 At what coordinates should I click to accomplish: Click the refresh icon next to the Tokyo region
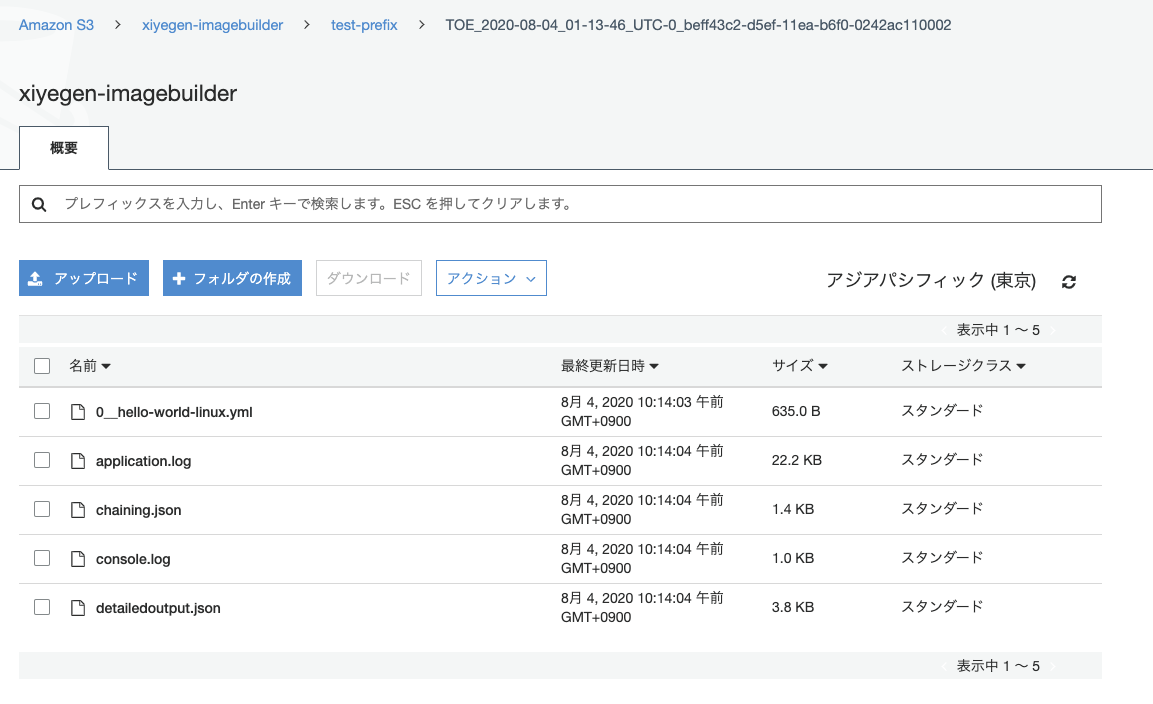point(1068,282)
